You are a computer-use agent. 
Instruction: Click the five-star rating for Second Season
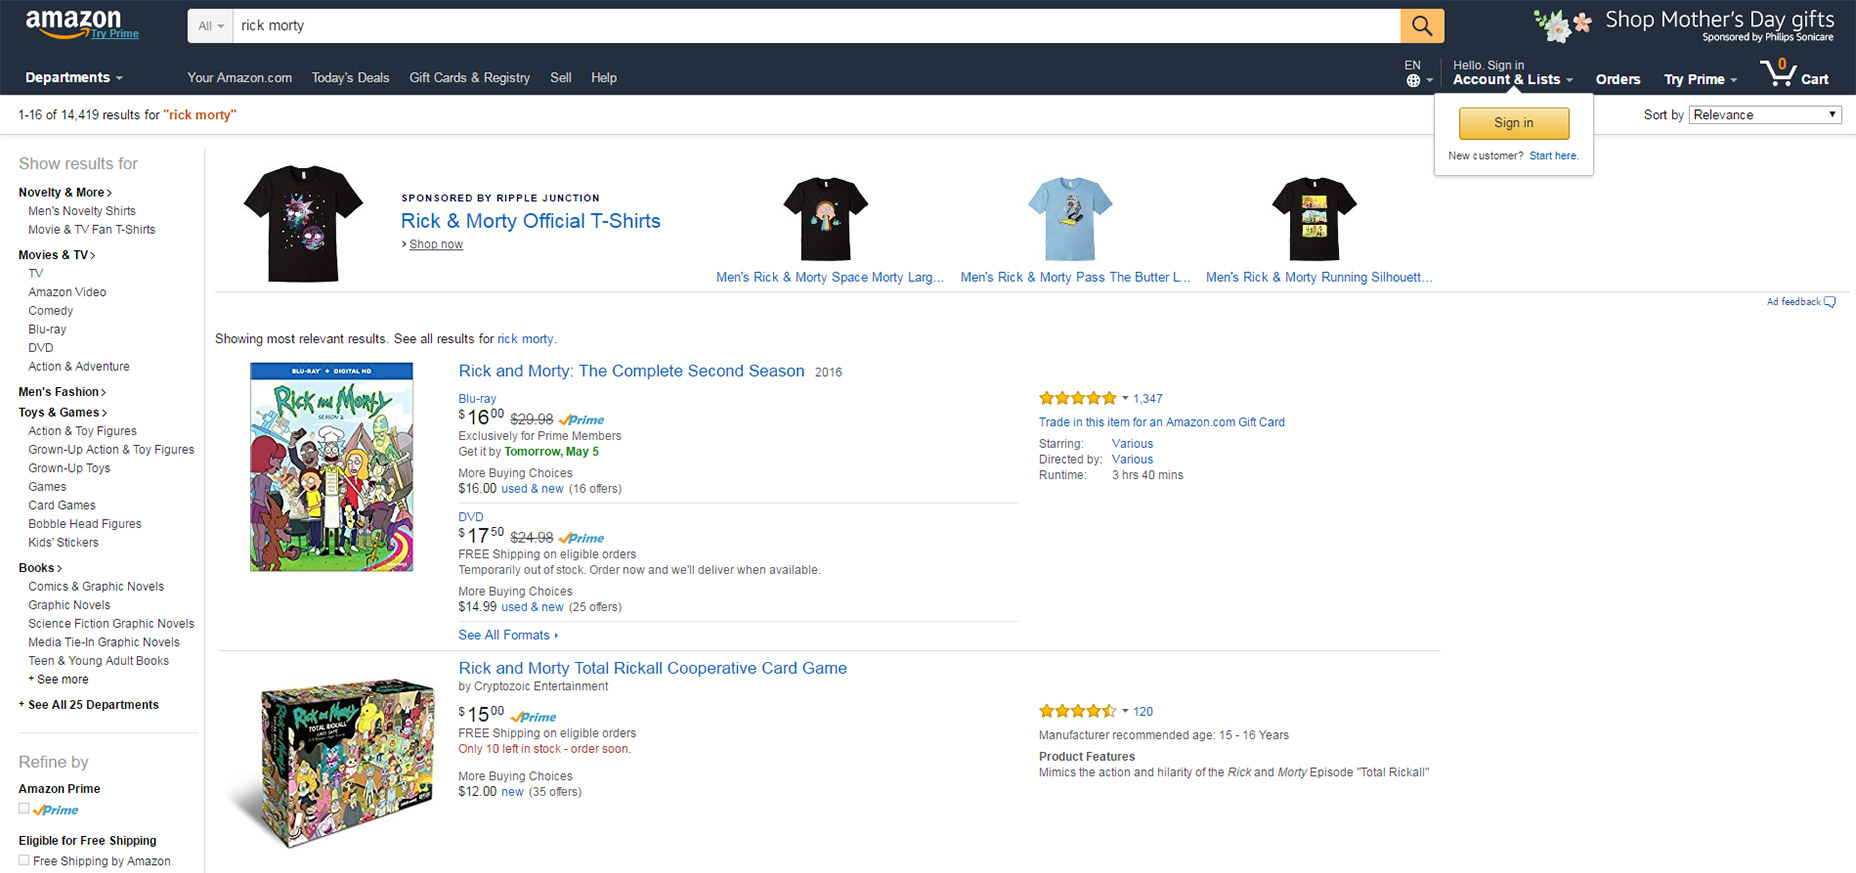tap(1077, 398)
